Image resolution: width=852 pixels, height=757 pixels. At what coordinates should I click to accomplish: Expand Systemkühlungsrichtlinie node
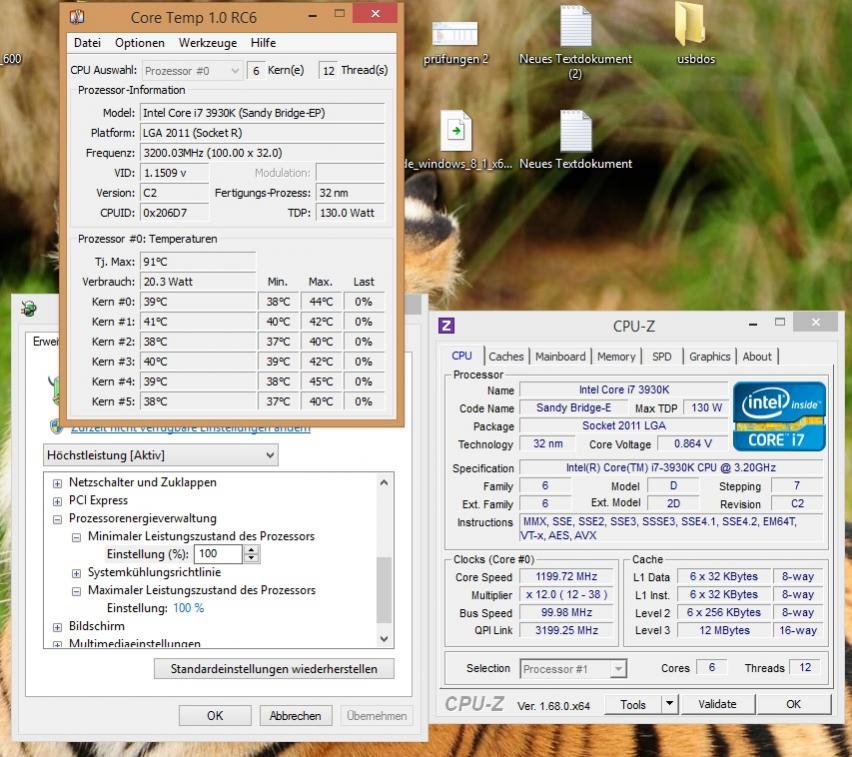pyautogui.click(x=77, y=573)
